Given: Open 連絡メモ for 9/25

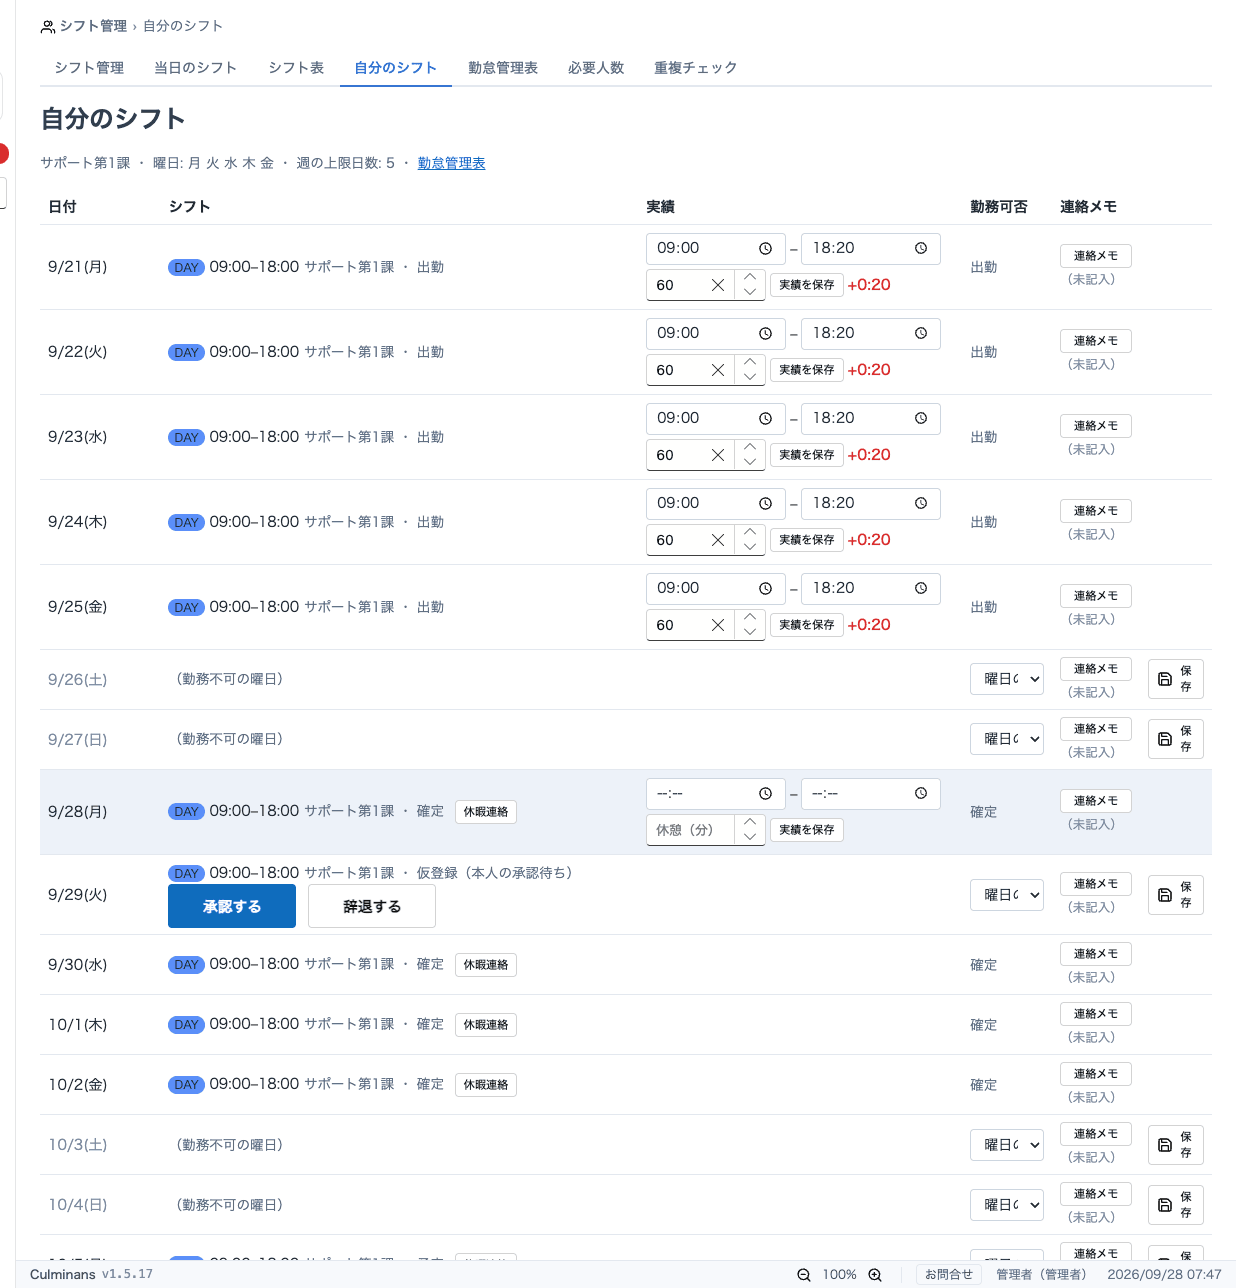Looking at the screenshot, I should click(1096, 596).
